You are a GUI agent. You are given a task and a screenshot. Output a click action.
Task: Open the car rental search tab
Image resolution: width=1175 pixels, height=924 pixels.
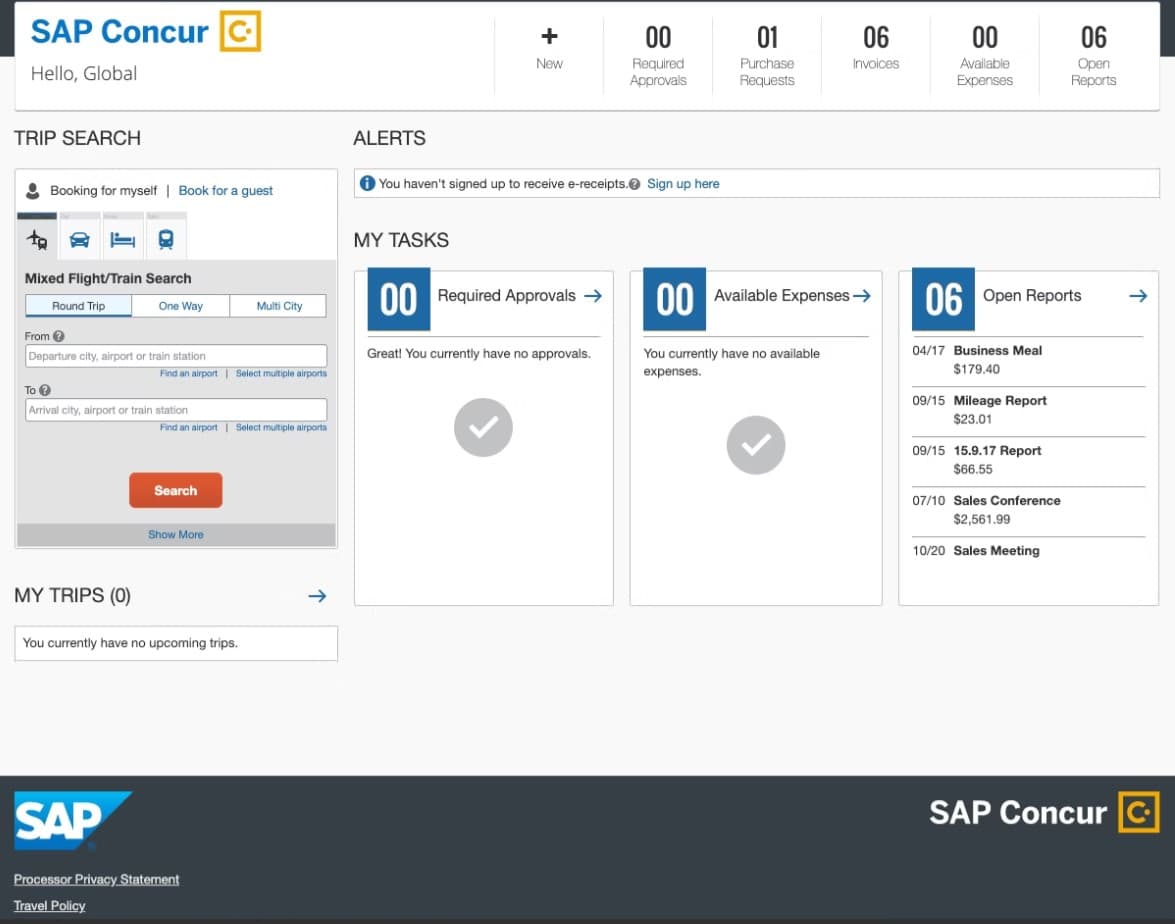tap(80, 240)
